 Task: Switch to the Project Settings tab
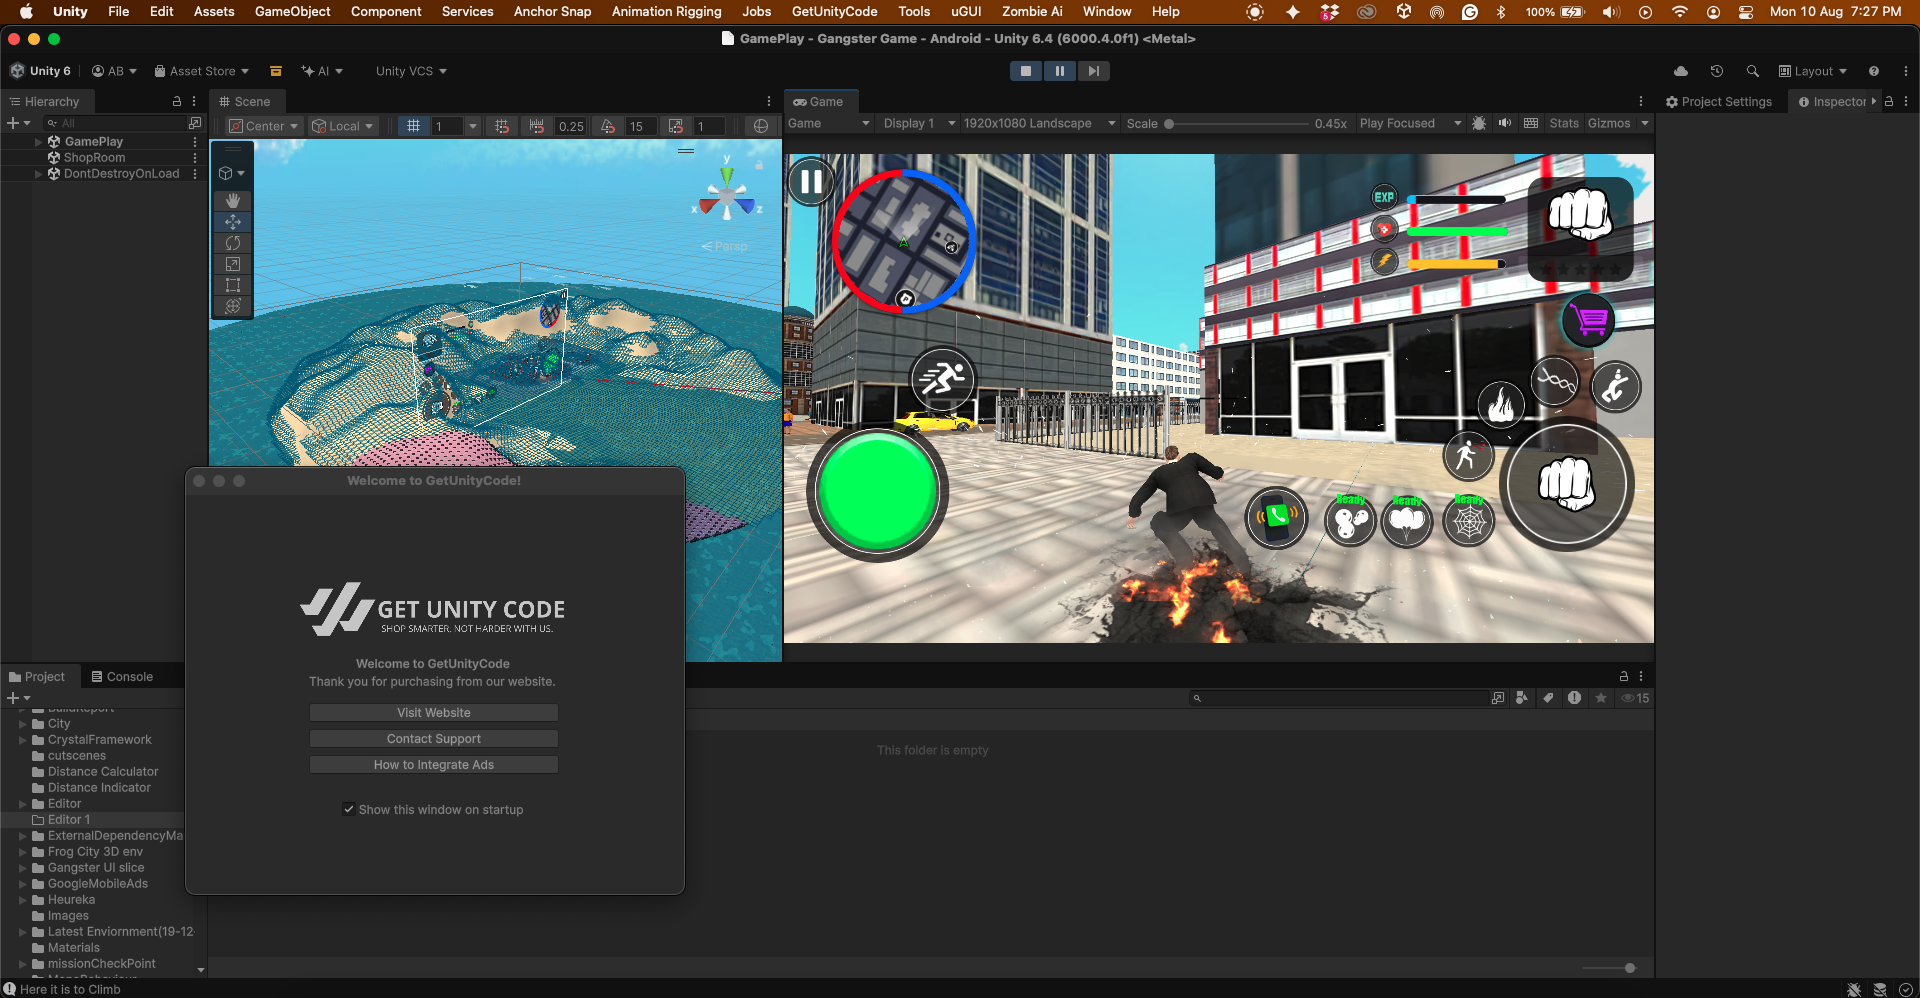(1719, 102)
